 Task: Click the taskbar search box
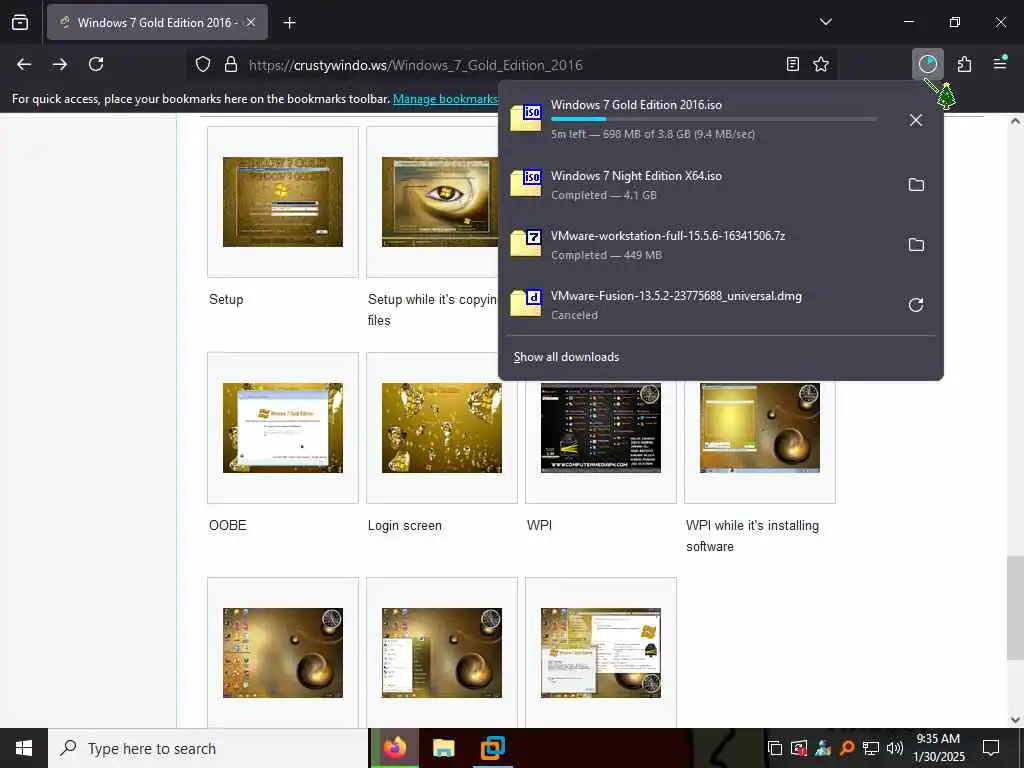click(208, 748)
